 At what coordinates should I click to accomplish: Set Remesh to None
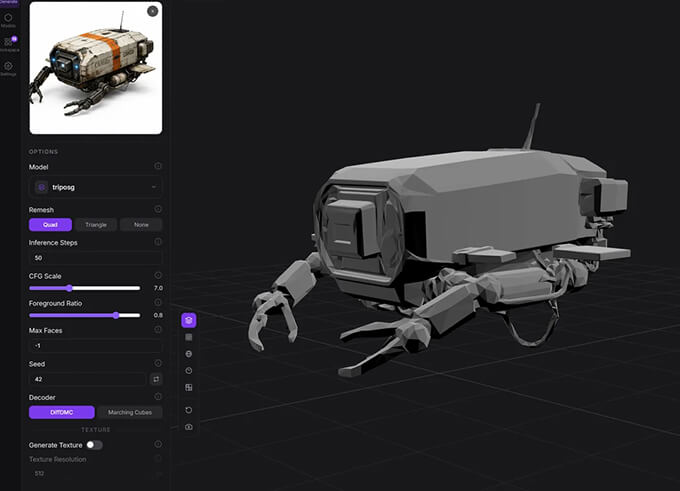(x=141, y=225)
